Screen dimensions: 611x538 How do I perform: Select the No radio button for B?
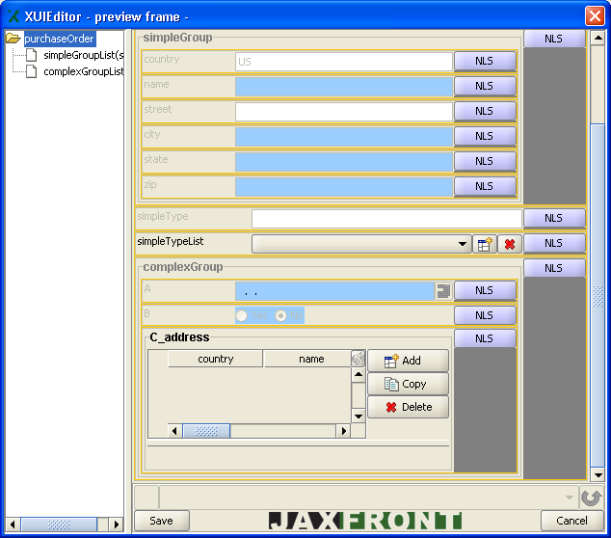281,315
